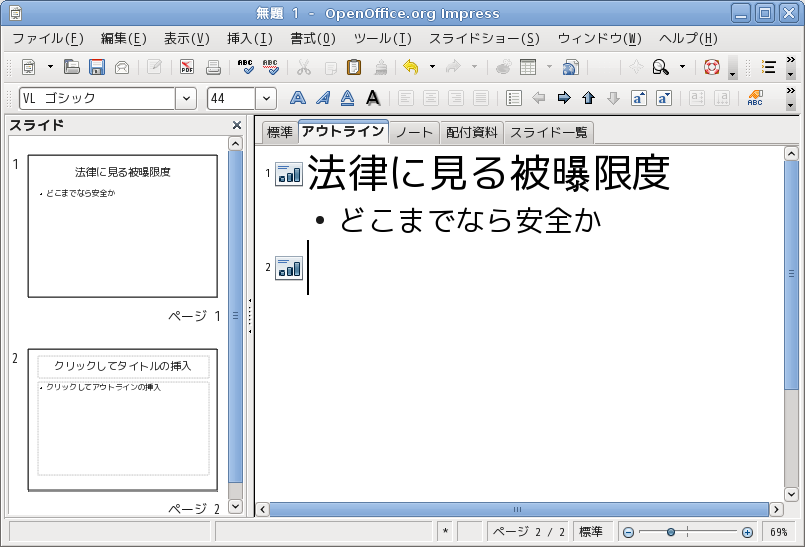
Task: Expand the standard toolbar overflow chevron
Action: point(791,60)
